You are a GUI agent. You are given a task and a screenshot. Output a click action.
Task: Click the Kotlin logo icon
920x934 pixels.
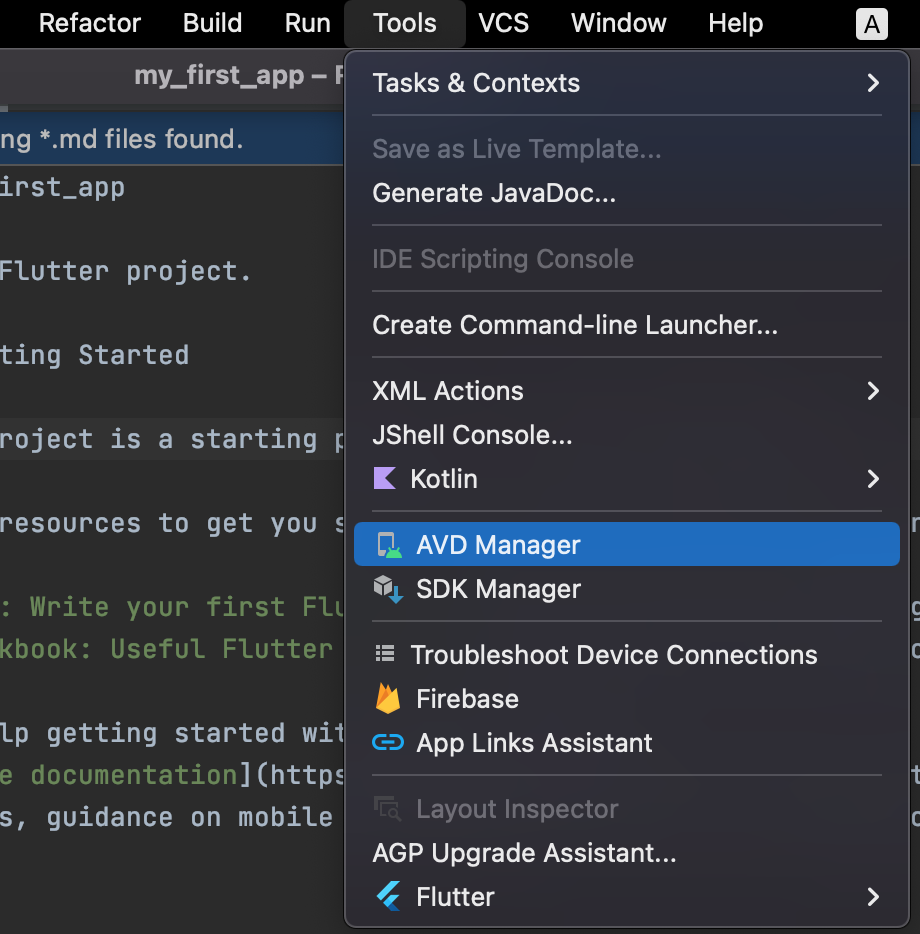pyautogui.click(x=384, y=478)
